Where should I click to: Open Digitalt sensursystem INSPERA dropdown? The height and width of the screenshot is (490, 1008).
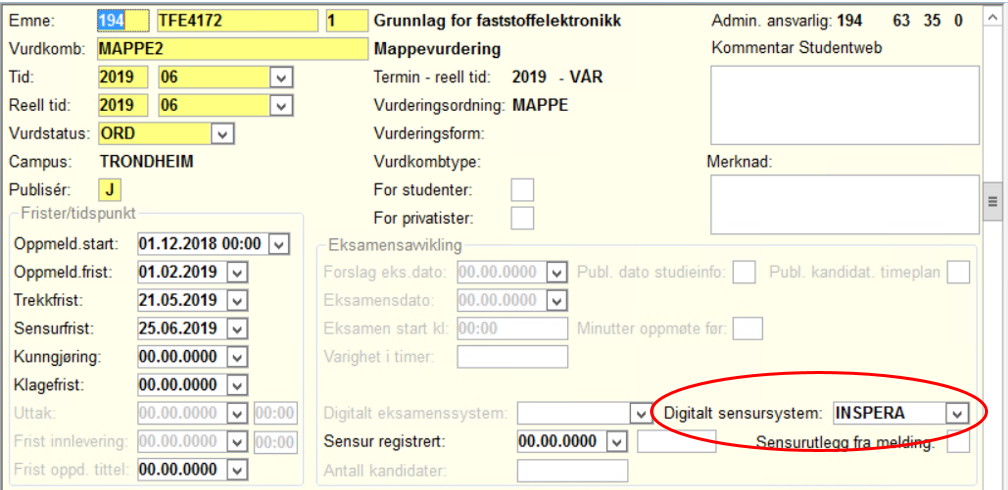click(x=957, y=413)
